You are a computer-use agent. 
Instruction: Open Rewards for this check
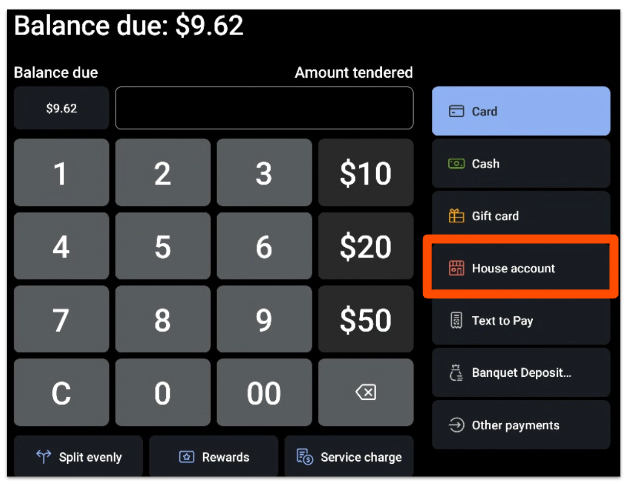point(214,457)
